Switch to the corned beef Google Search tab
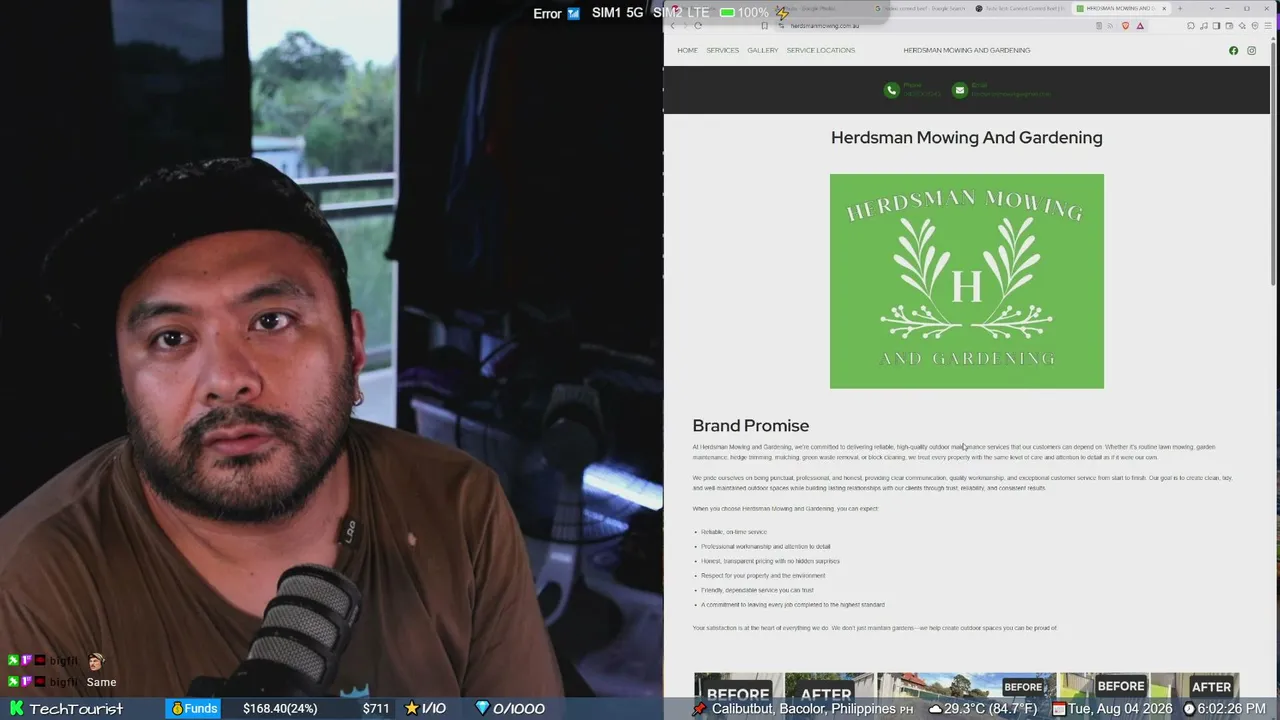1280x720 pixels. (x=921, y=8)
